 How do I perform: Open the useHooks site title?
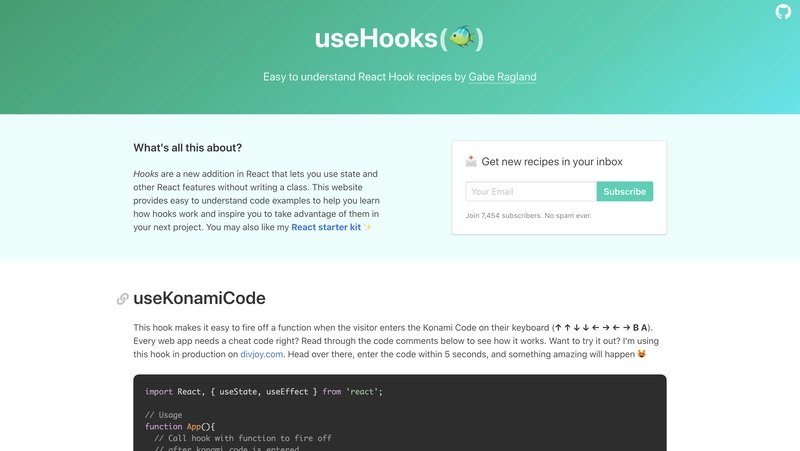click(x=399, y=38)
